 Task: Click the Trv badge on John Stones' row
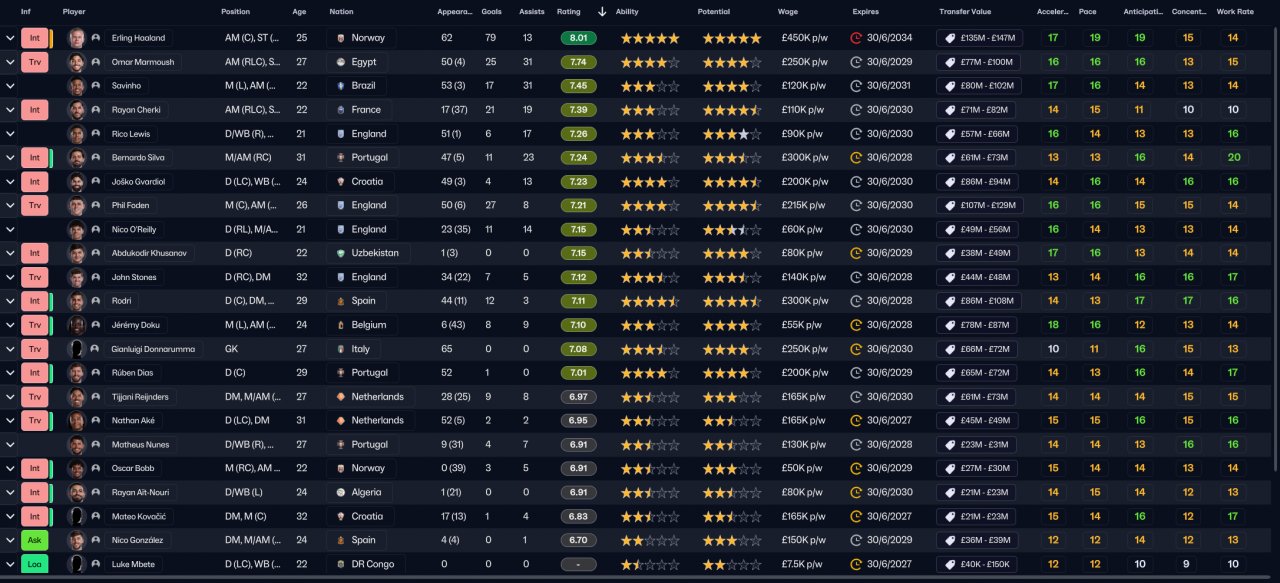pos(34,277)
